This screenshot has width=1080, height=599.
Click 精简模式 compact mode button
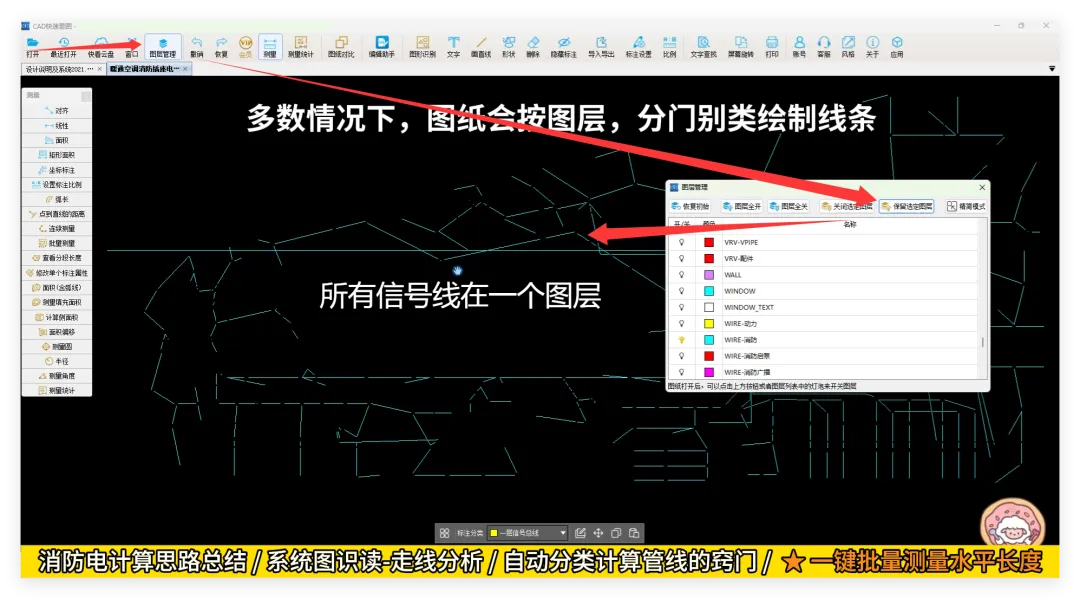tap(966, 206)
